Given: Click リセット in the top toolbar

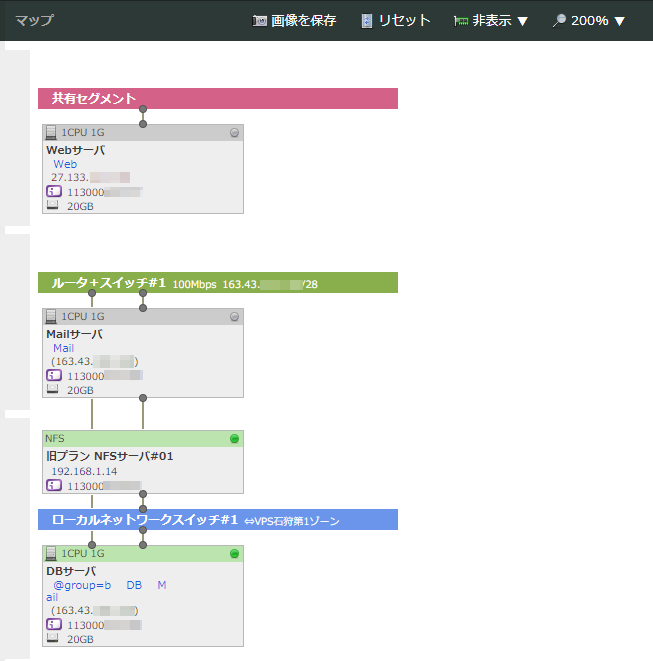Looking at the screenshot, I should point(404,21).
